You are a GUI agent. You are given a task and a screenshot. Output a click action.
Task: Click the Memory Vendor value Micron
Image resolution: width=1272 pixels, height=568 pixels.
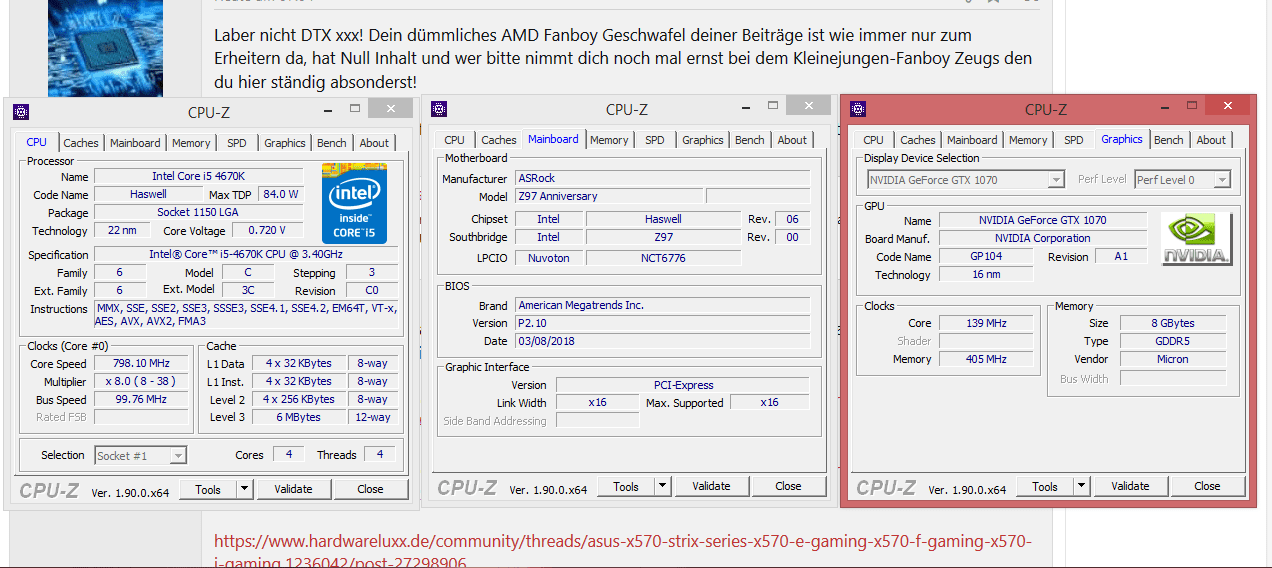(1173, 359)
